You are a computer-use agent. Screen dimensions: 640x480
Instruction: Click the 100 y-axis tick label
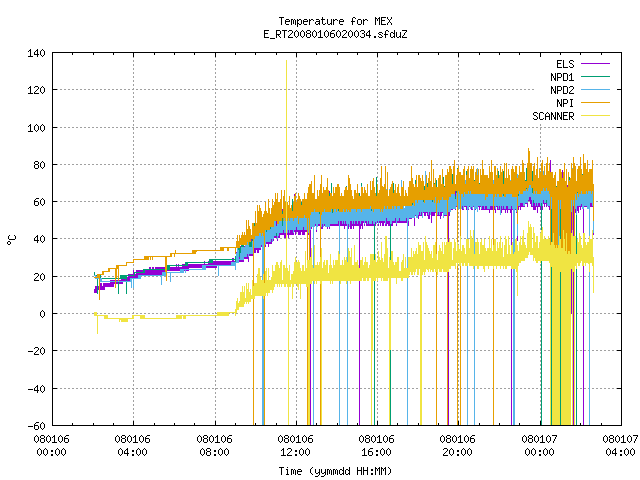36,128
